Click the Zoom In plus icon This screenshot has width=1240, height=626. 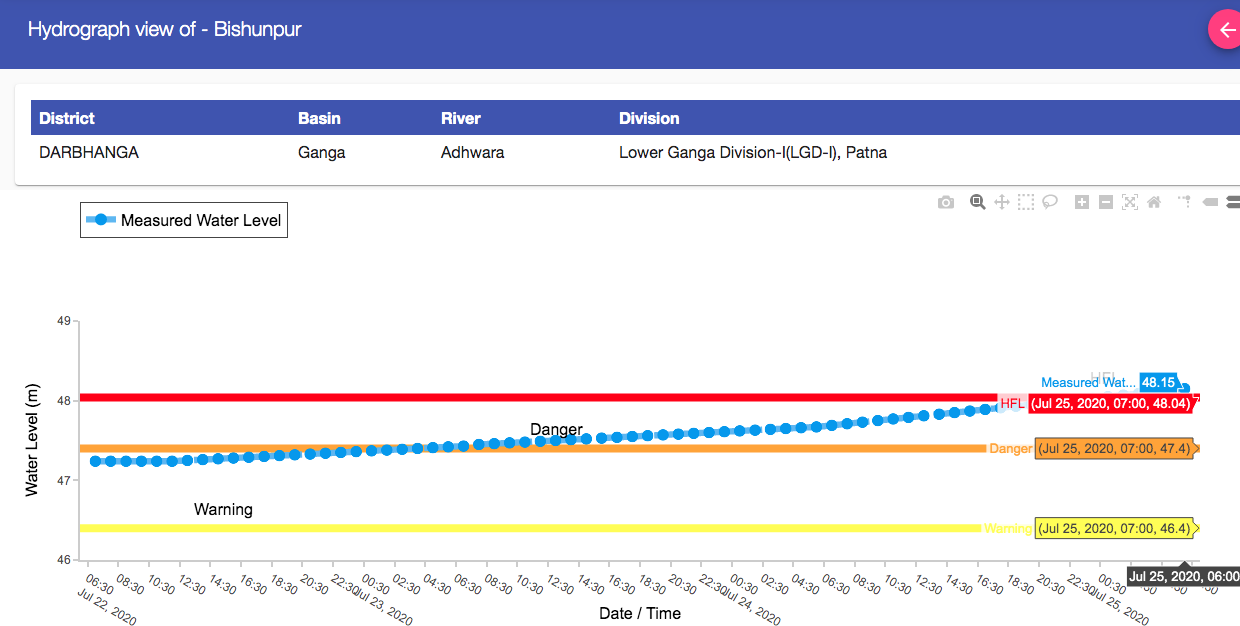[x=1082, y=203]
